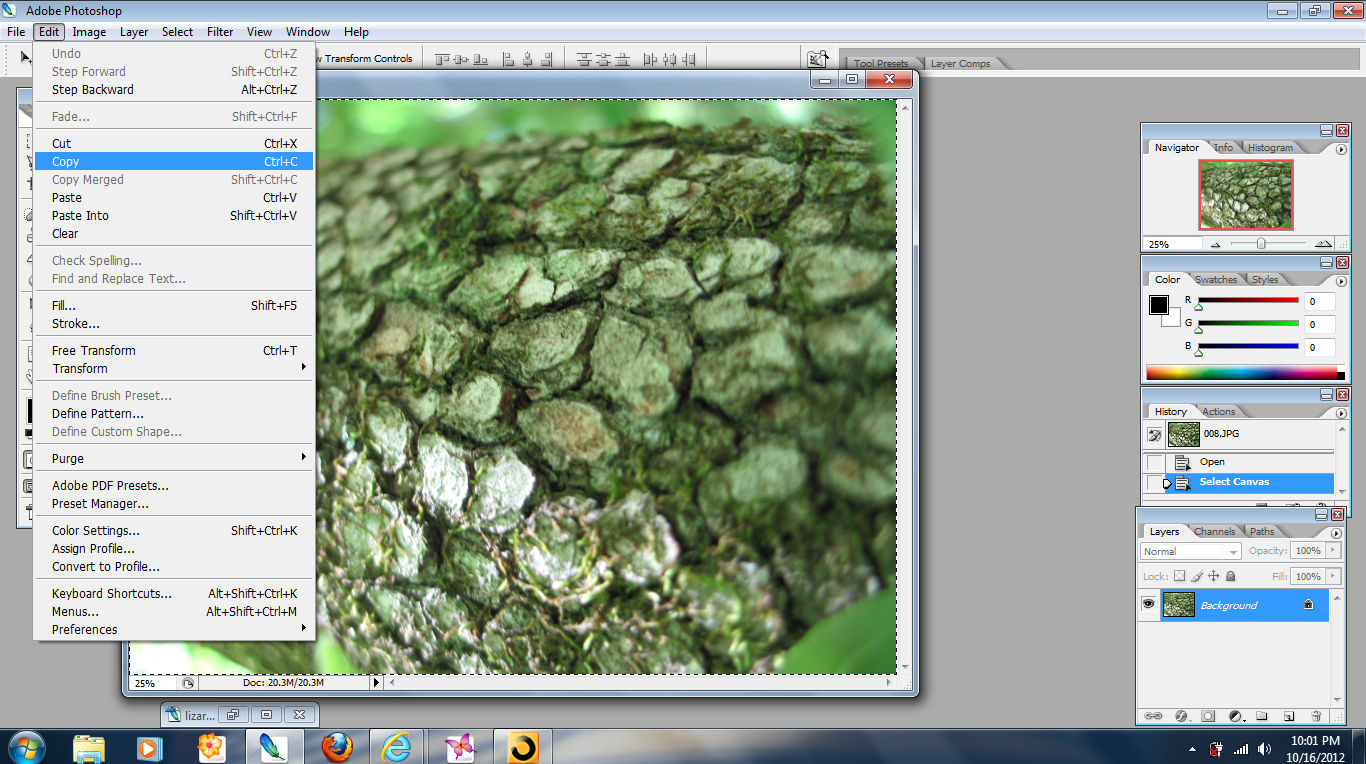1366x764 pixels.
Task: Open layer blend mode Normal dropdown
Action: pos(1190,551)
